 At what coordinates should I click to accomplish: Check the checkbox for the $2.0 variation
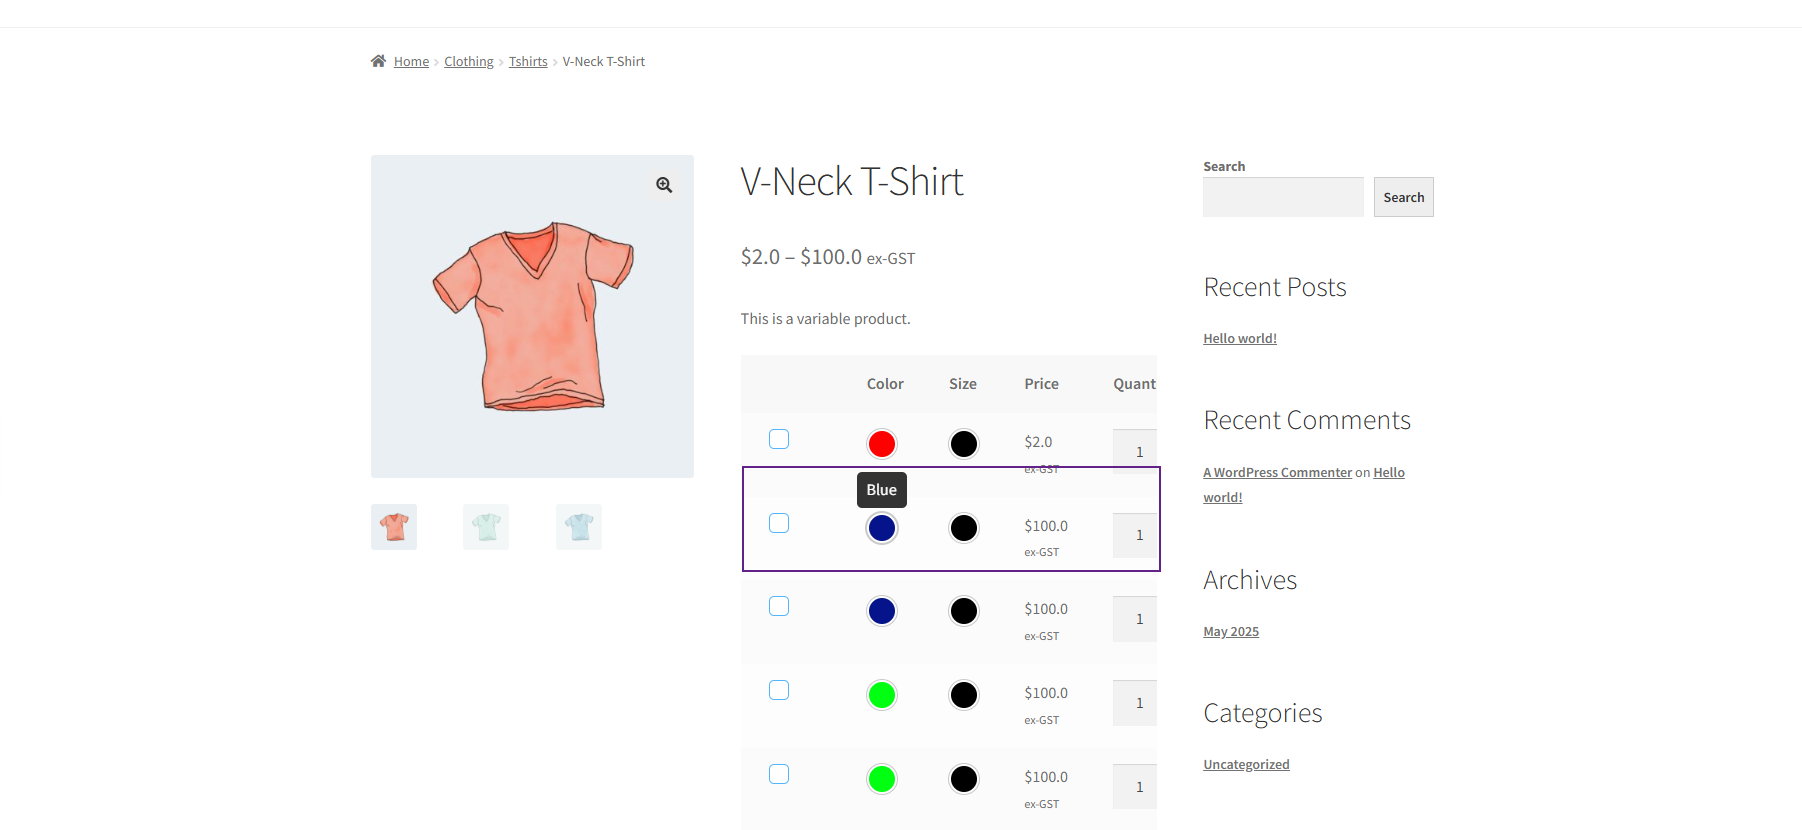779,439
